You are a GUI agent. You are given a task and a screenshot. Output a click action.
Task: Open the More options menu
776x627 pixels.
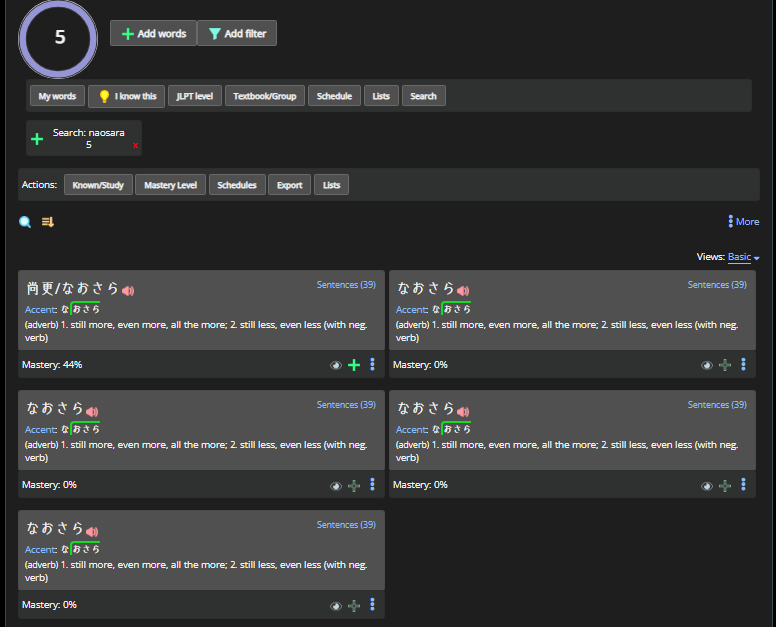click(x=743, y=222)
